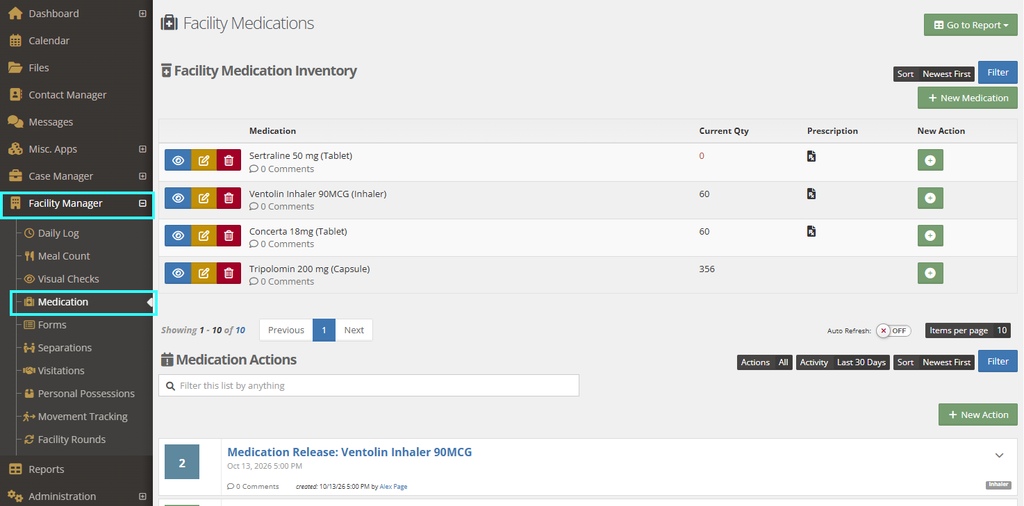Open Personal Possessions submenu item

click(86, 393)
